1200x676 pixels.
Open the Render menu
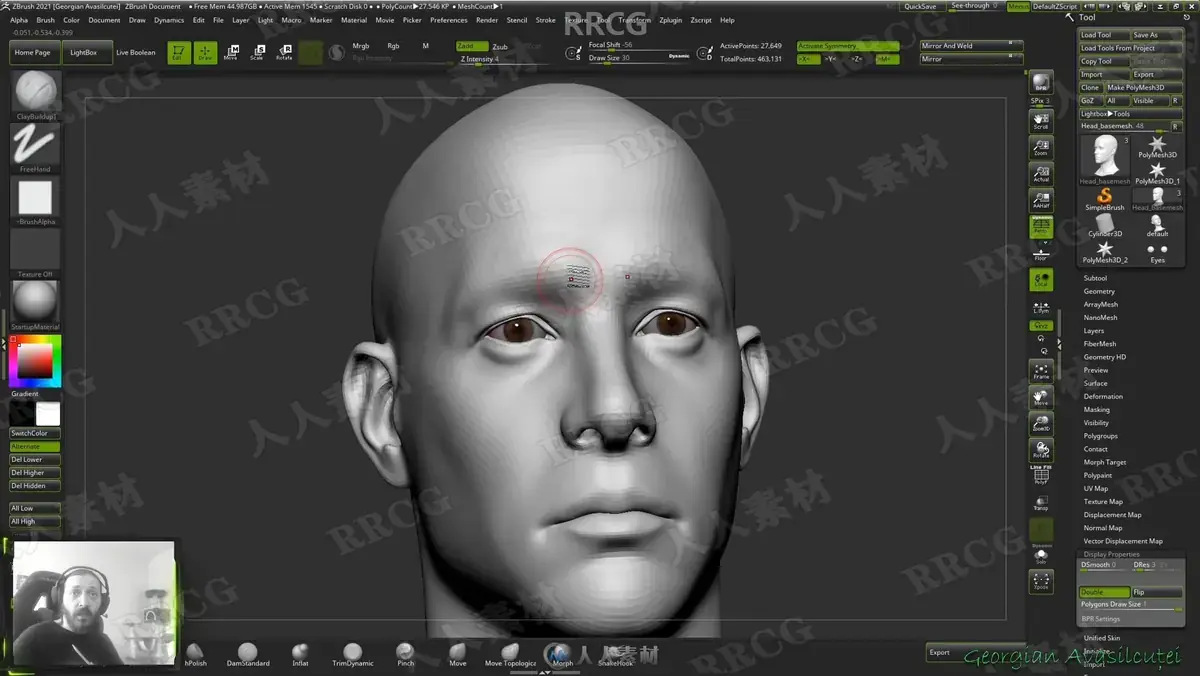tap(487, 20)
